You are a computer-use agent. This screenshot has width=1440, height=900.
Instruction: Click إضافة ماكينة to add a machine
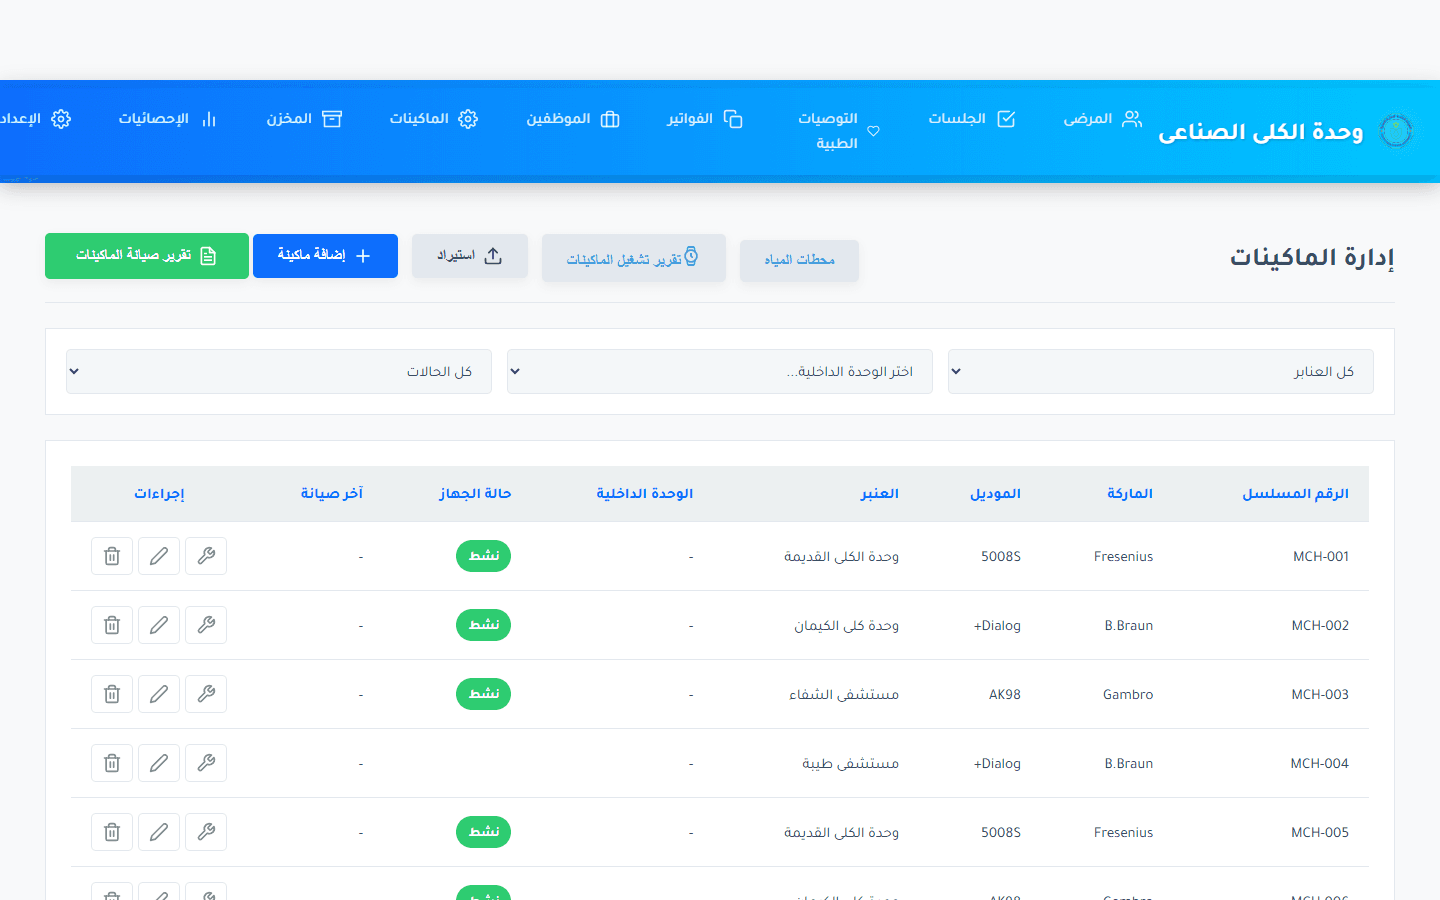point(325,256)
